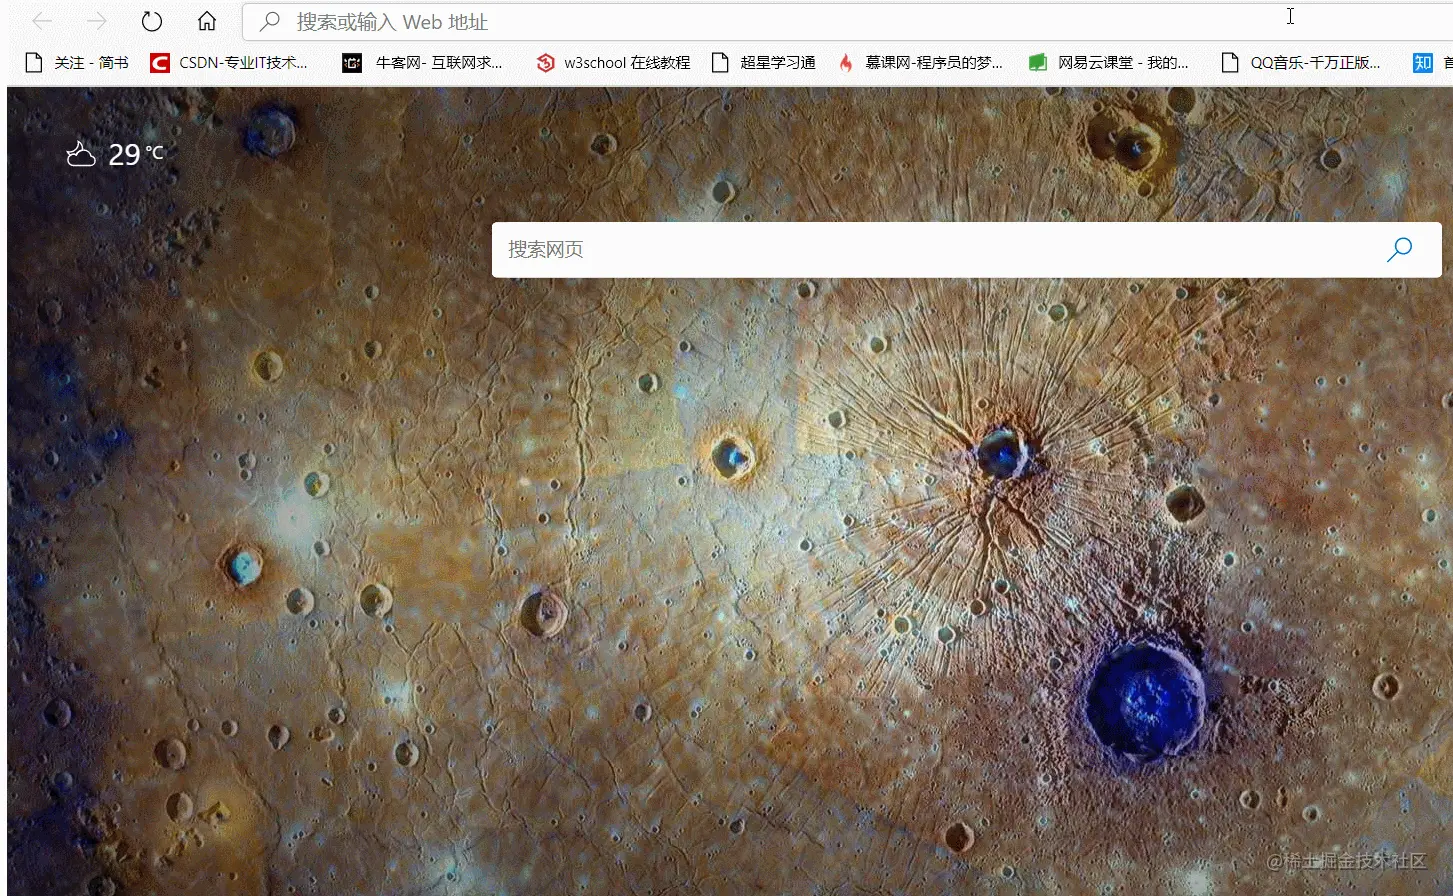Screen dimensions: 1453x896
Task: Open the 牛客网 bookmark
Action: point(422,63)
